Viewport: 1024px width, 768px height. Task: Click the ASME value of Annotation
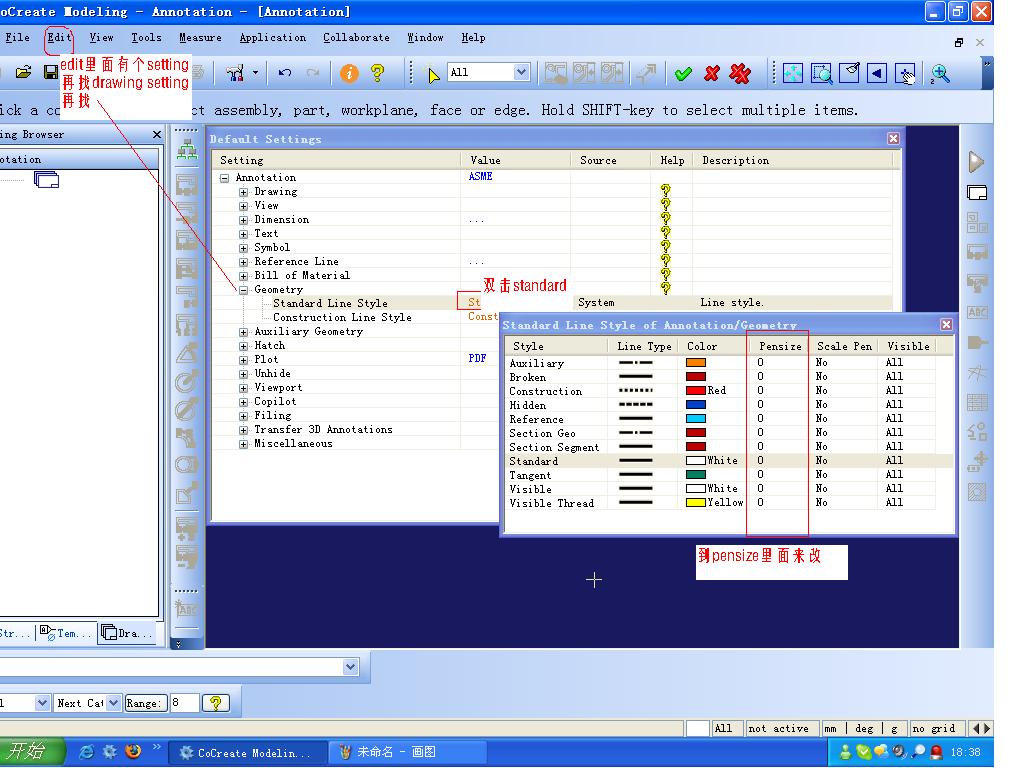480,177
